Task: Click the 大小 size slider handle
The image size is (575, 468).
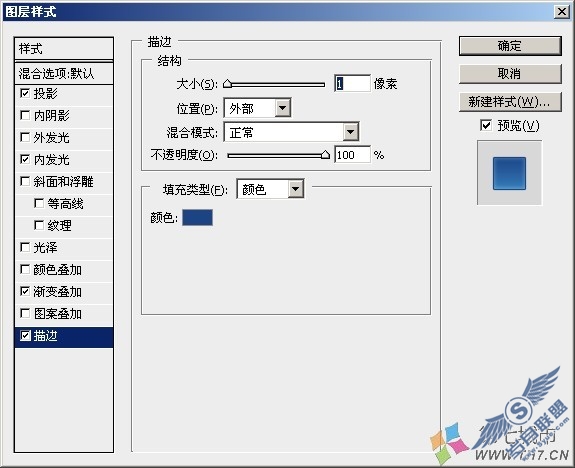Action: 227,84
